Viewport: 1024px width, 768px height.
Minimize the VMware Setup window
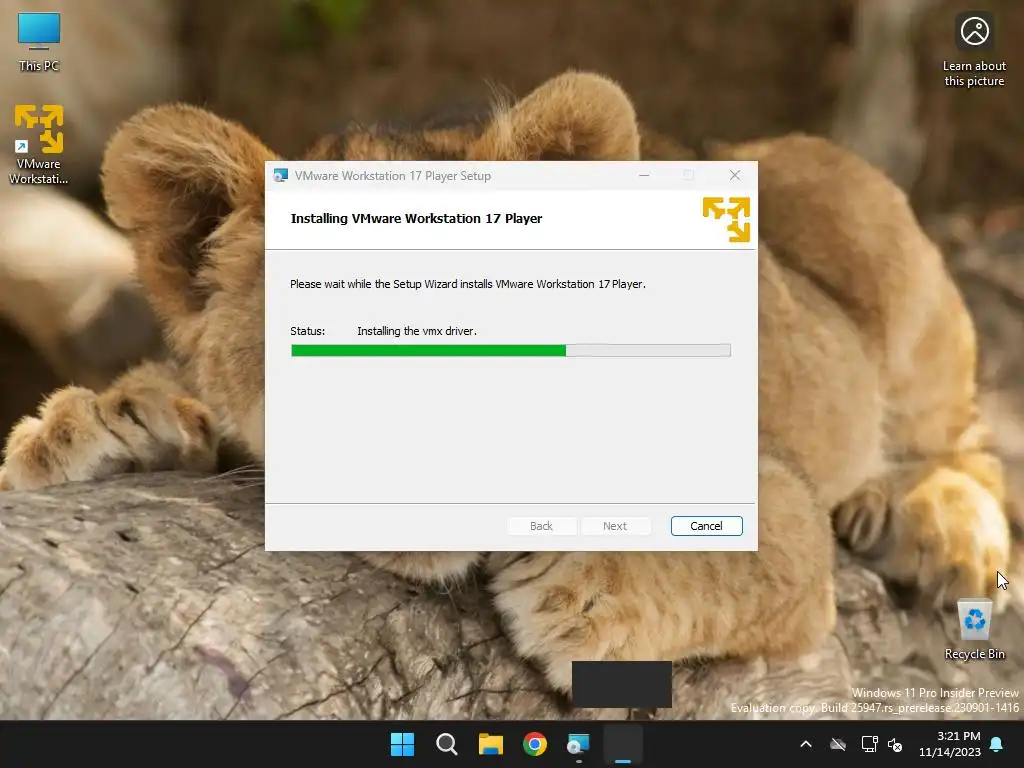point(644,176)
